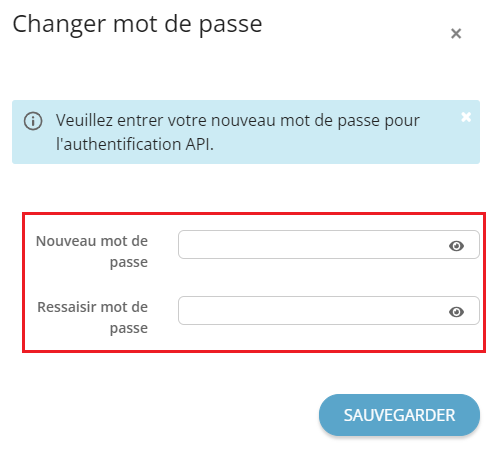The width and height of the screenshot is (494, 451).
Task: Show characters in Nouveau mot de passe field
Action: (456, 246)
